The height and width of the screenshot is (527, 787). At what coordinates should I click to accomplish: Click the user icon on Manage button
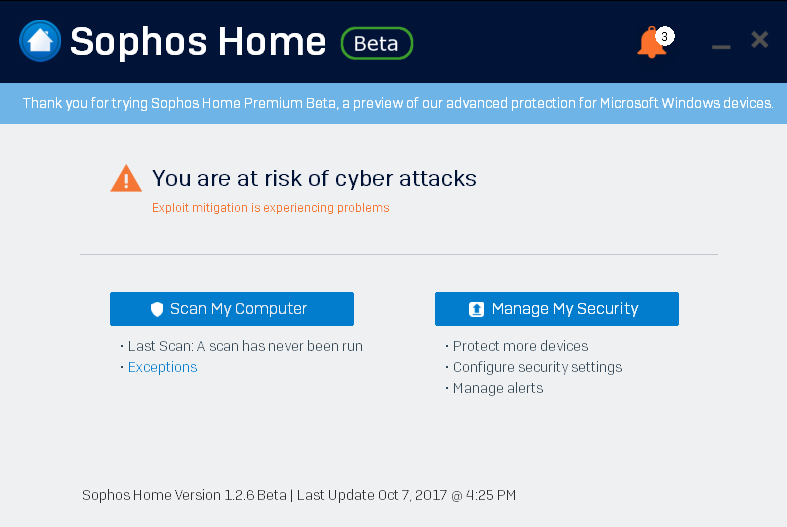477,310
